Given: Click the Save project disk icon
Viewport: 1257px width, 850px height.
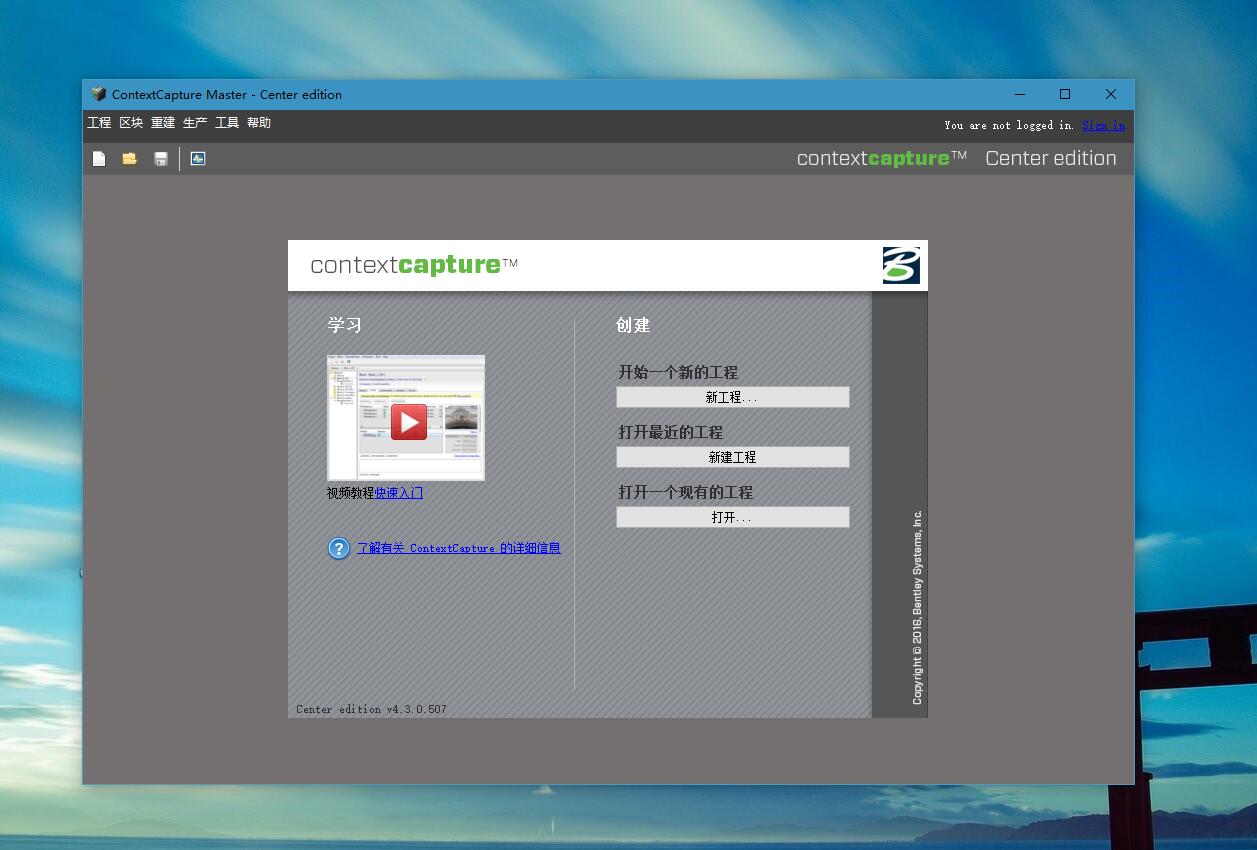Looking at the screenshot, I should tap(161, 159).
